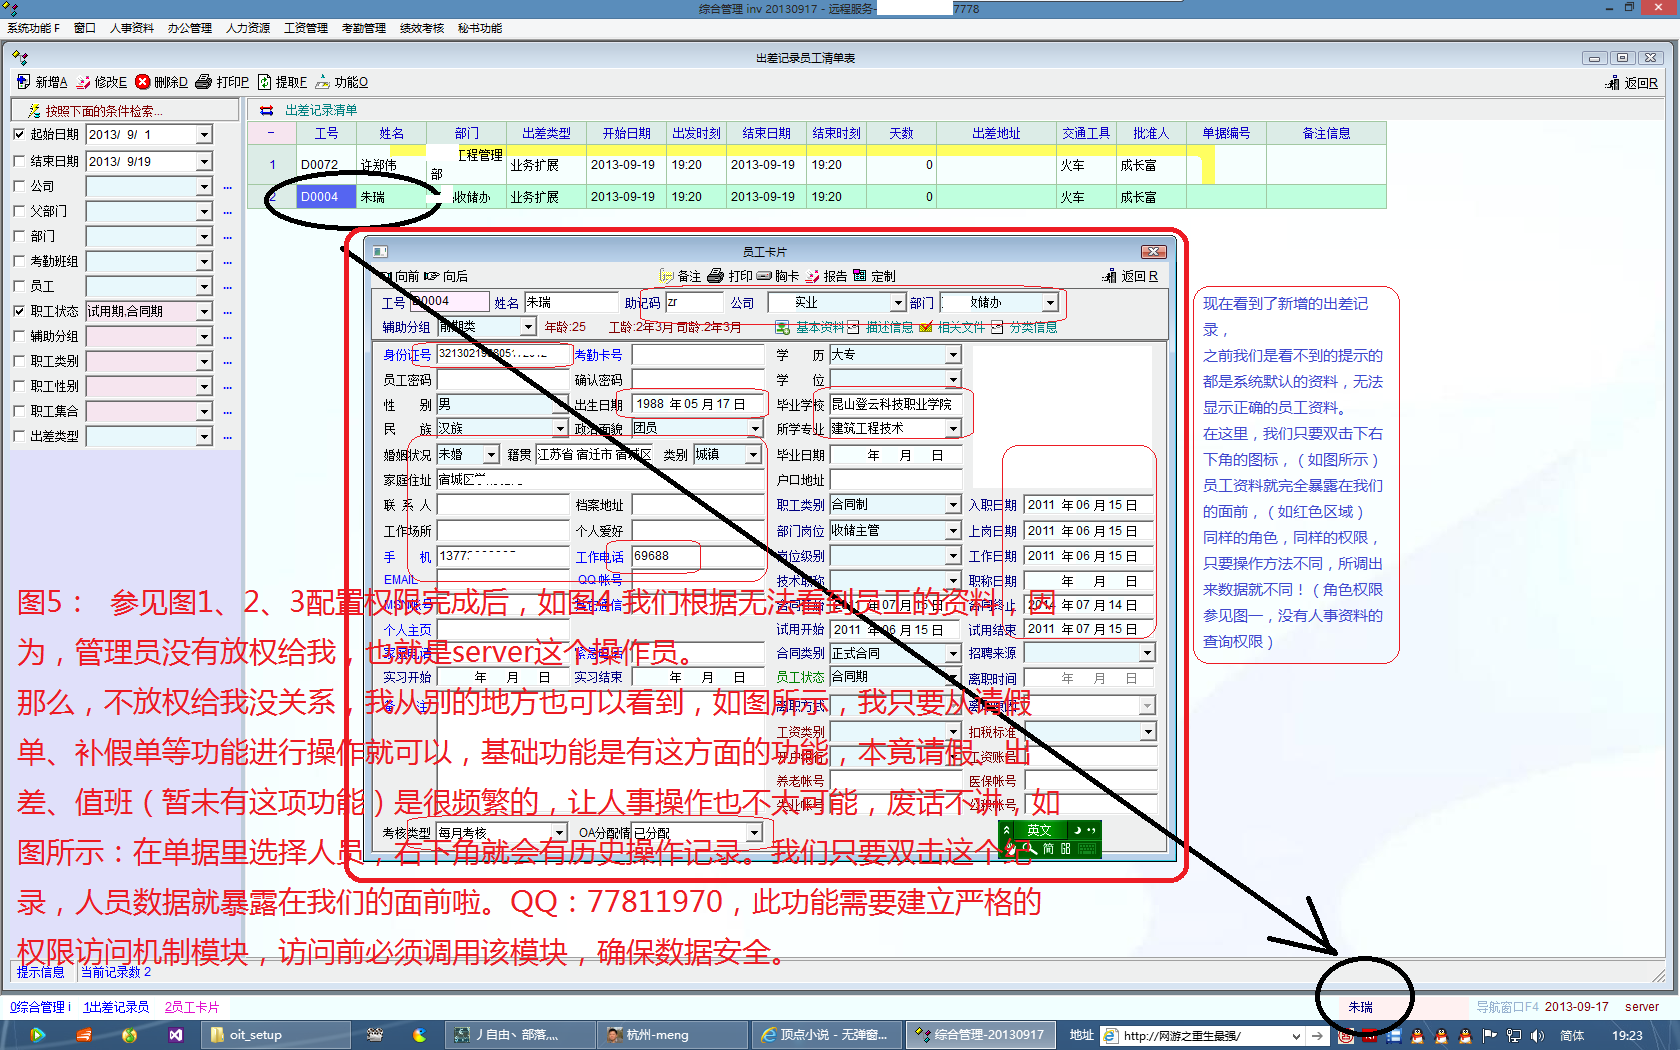Click the 胸卡 badge icon in employee card
The width and height of the screenshot is (1680, 1050).
click(x=764, y=276)
